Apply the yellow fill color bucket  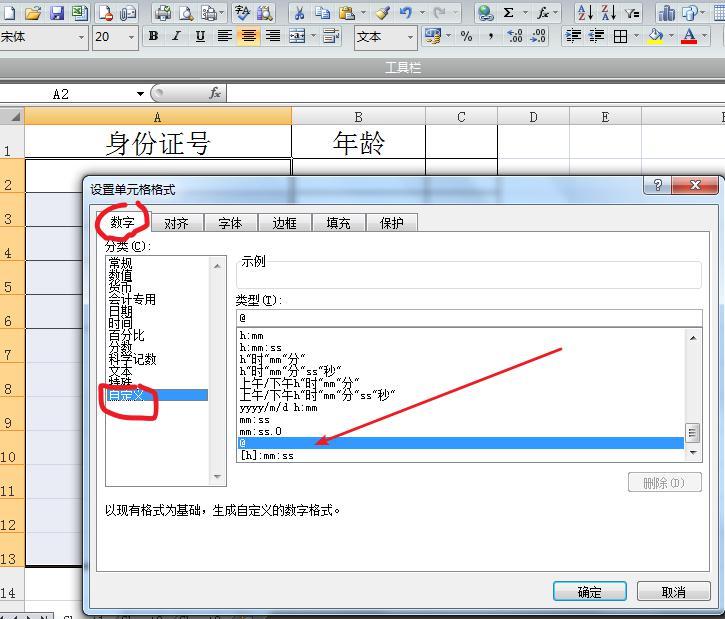pos(655,36)
